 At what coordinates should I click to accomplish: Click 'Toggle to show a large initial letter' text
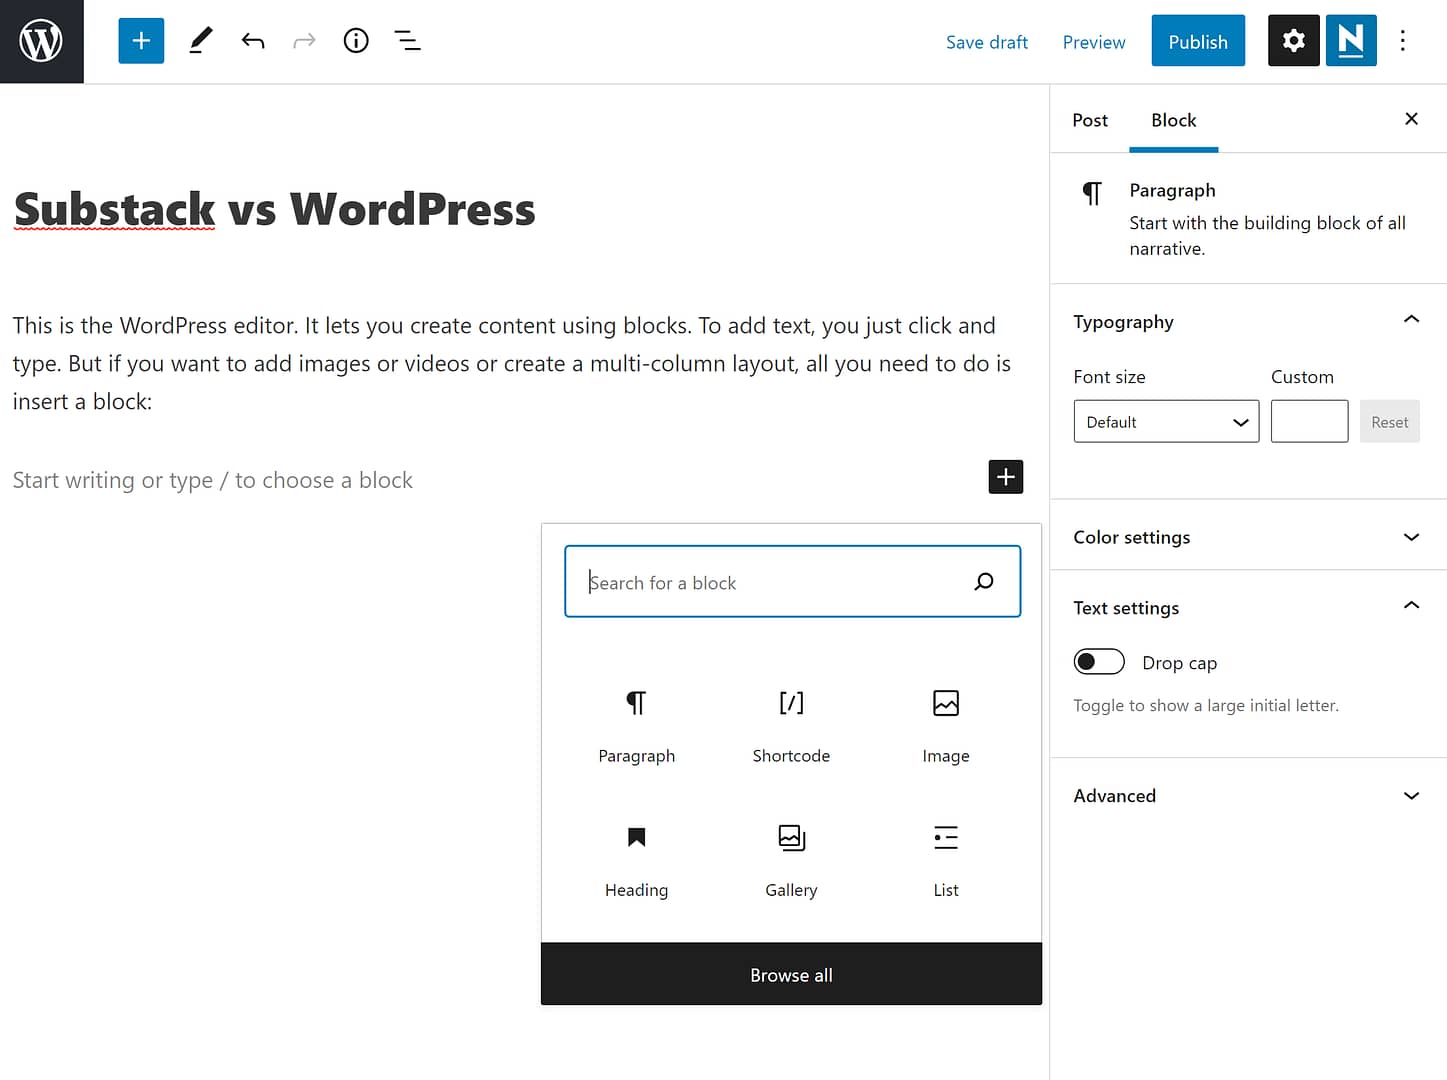[x=1205, y=705]
